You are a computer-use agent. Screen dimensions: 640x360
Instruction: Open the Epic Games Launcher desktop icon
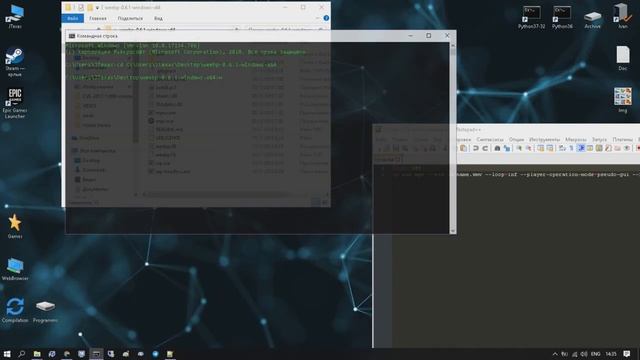pos(15,103)
